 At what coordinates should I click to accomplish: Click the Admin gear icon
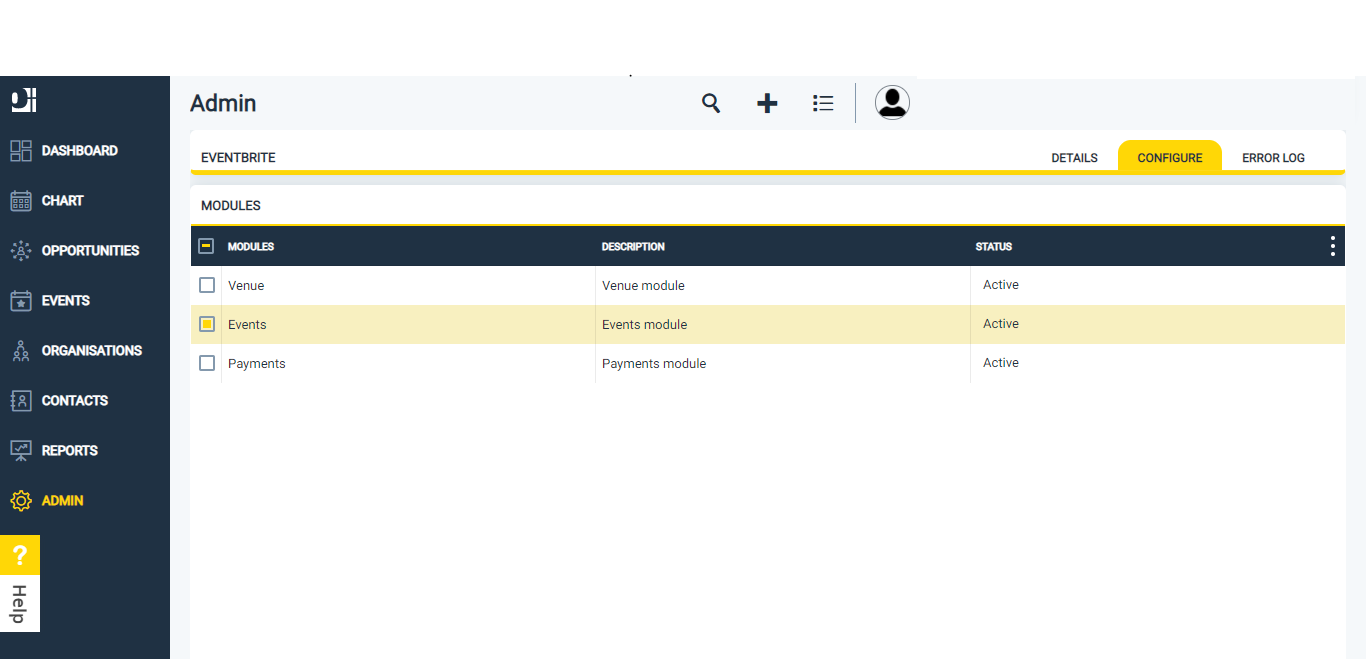point(21,501)
